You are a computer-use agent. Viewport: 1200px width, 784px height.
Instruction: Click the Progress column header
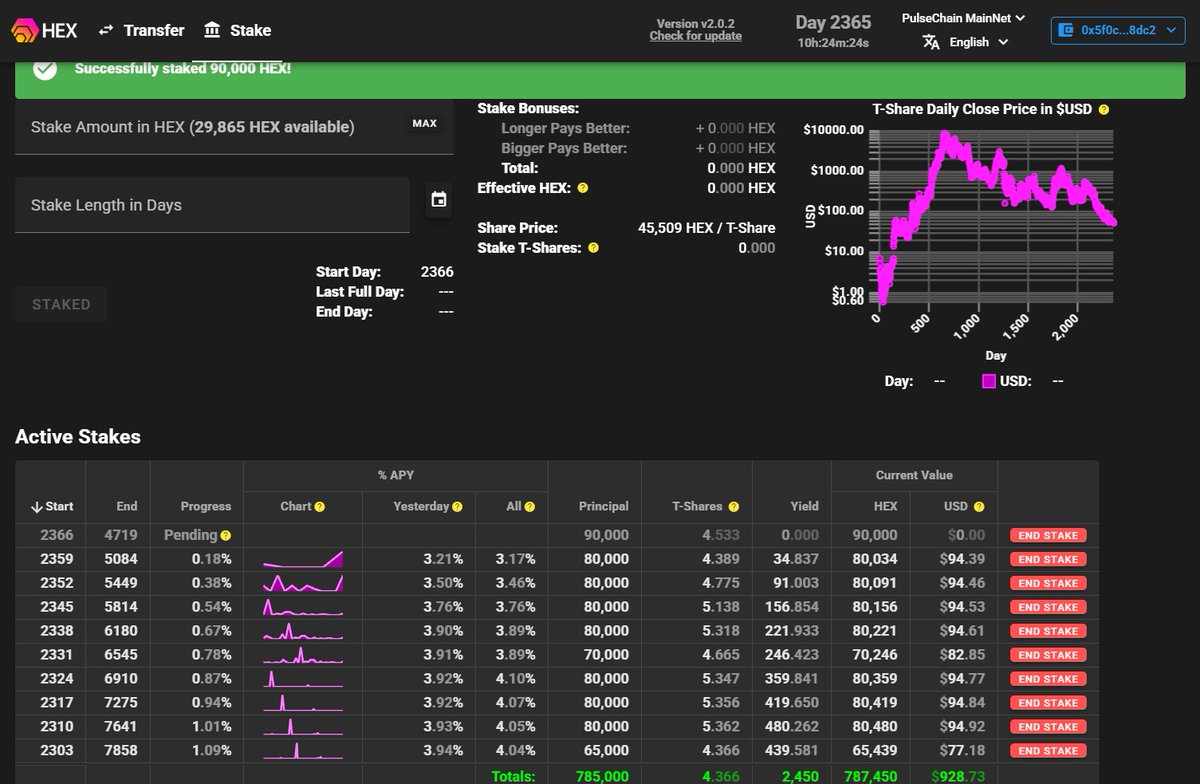coord(206,507)
